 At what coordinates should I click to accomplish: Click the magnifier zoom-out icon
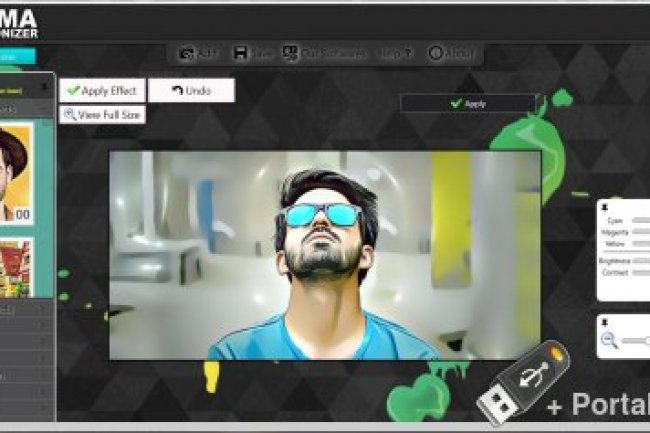pyautogui.click(x=609, y=342)
